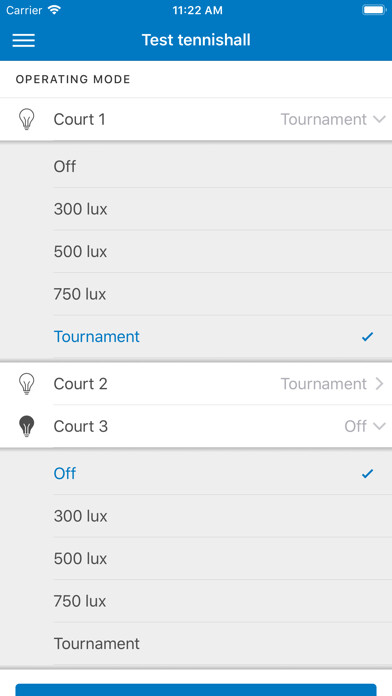Click the Court 1 light bulb icon
This screenshot has height=696, width=392.
pyautogui.click(x=26, y=119)
